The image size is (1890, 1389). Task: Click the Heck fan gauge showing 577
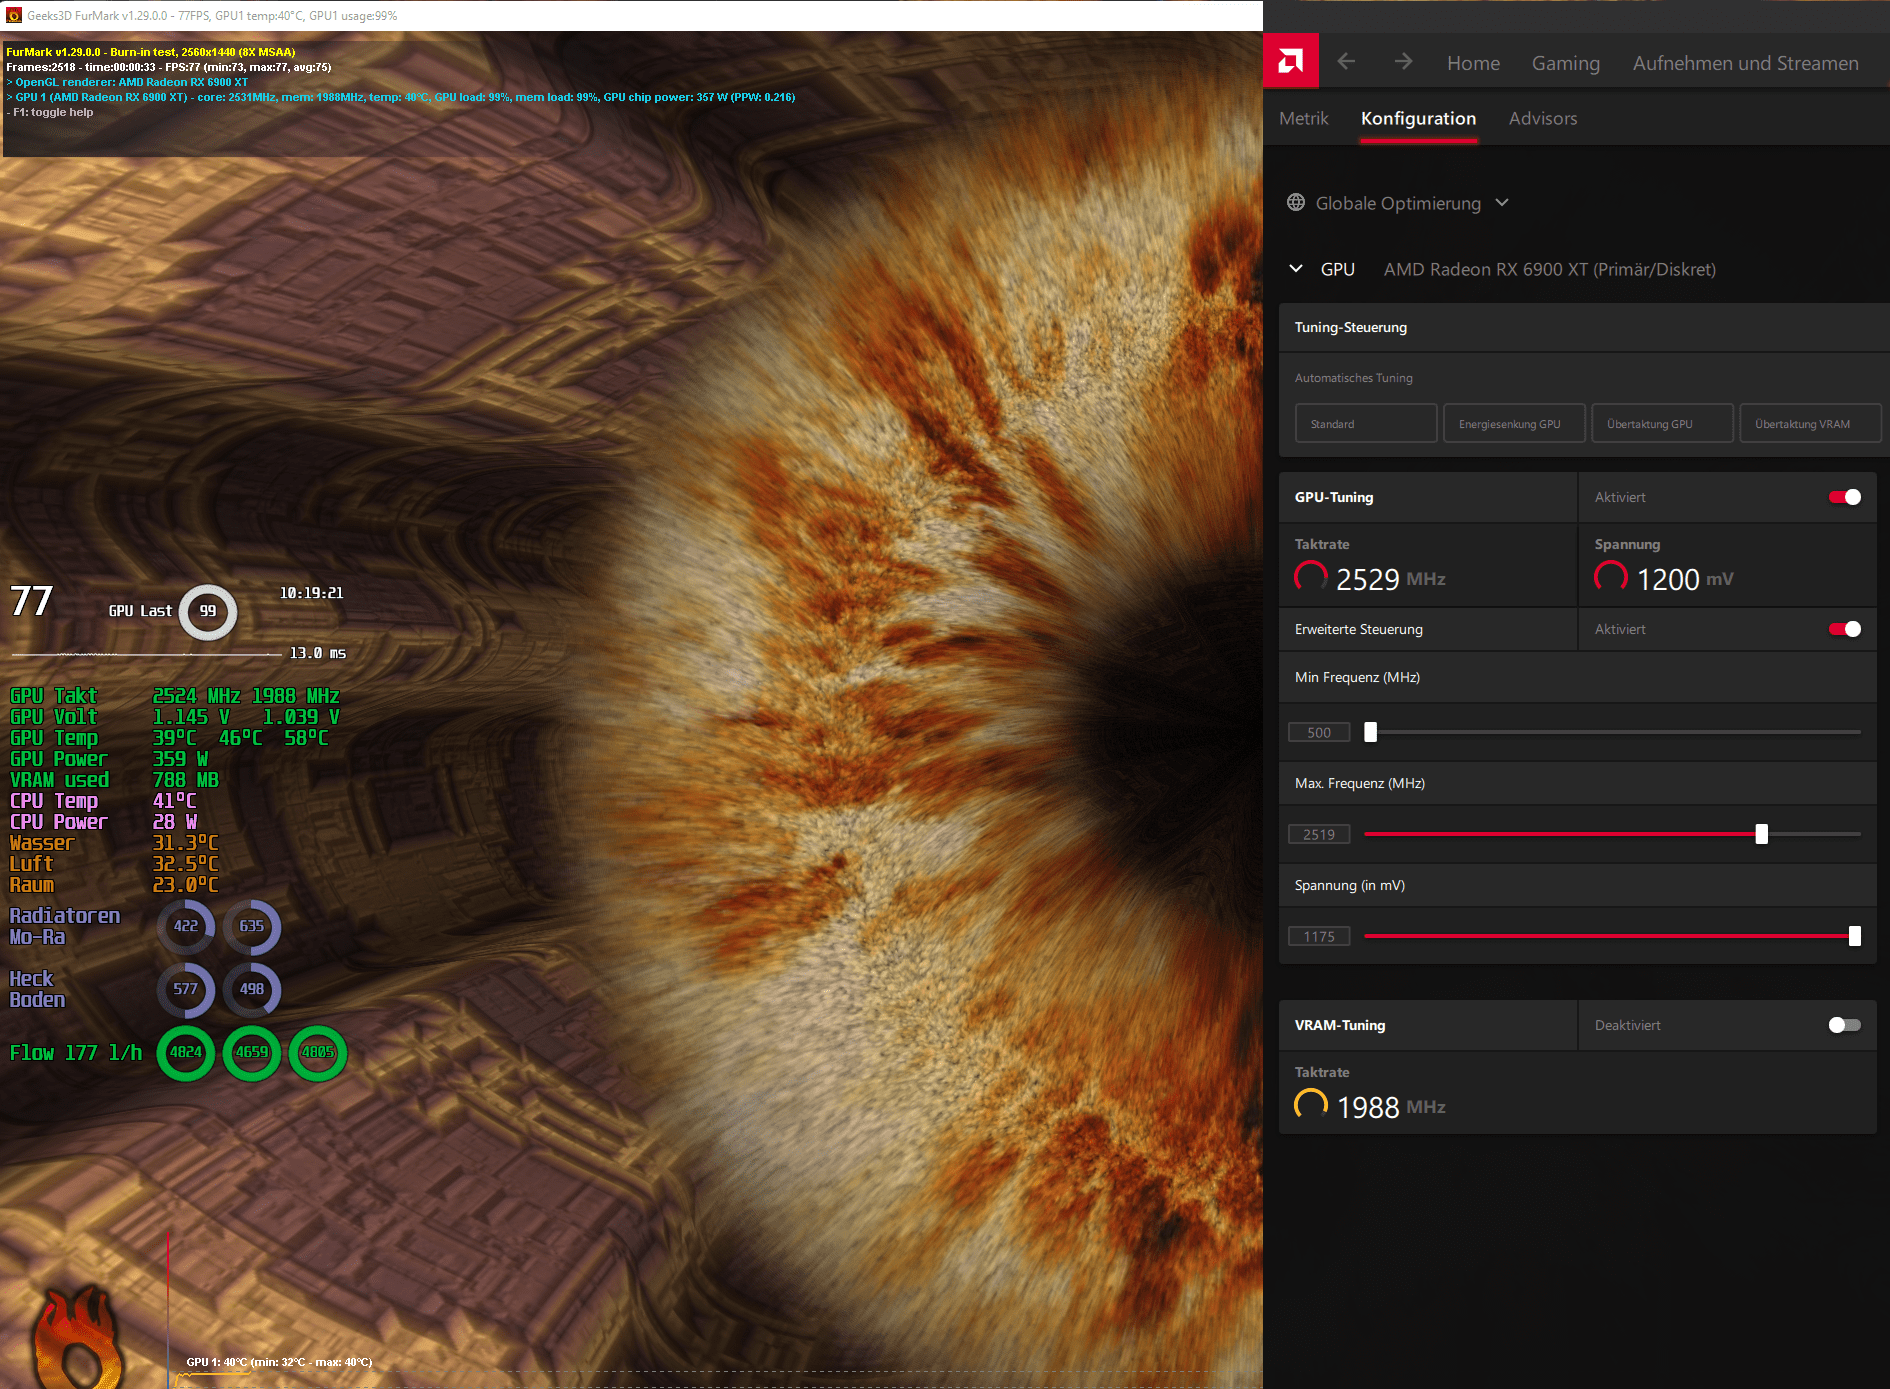[x=186, y=990]
